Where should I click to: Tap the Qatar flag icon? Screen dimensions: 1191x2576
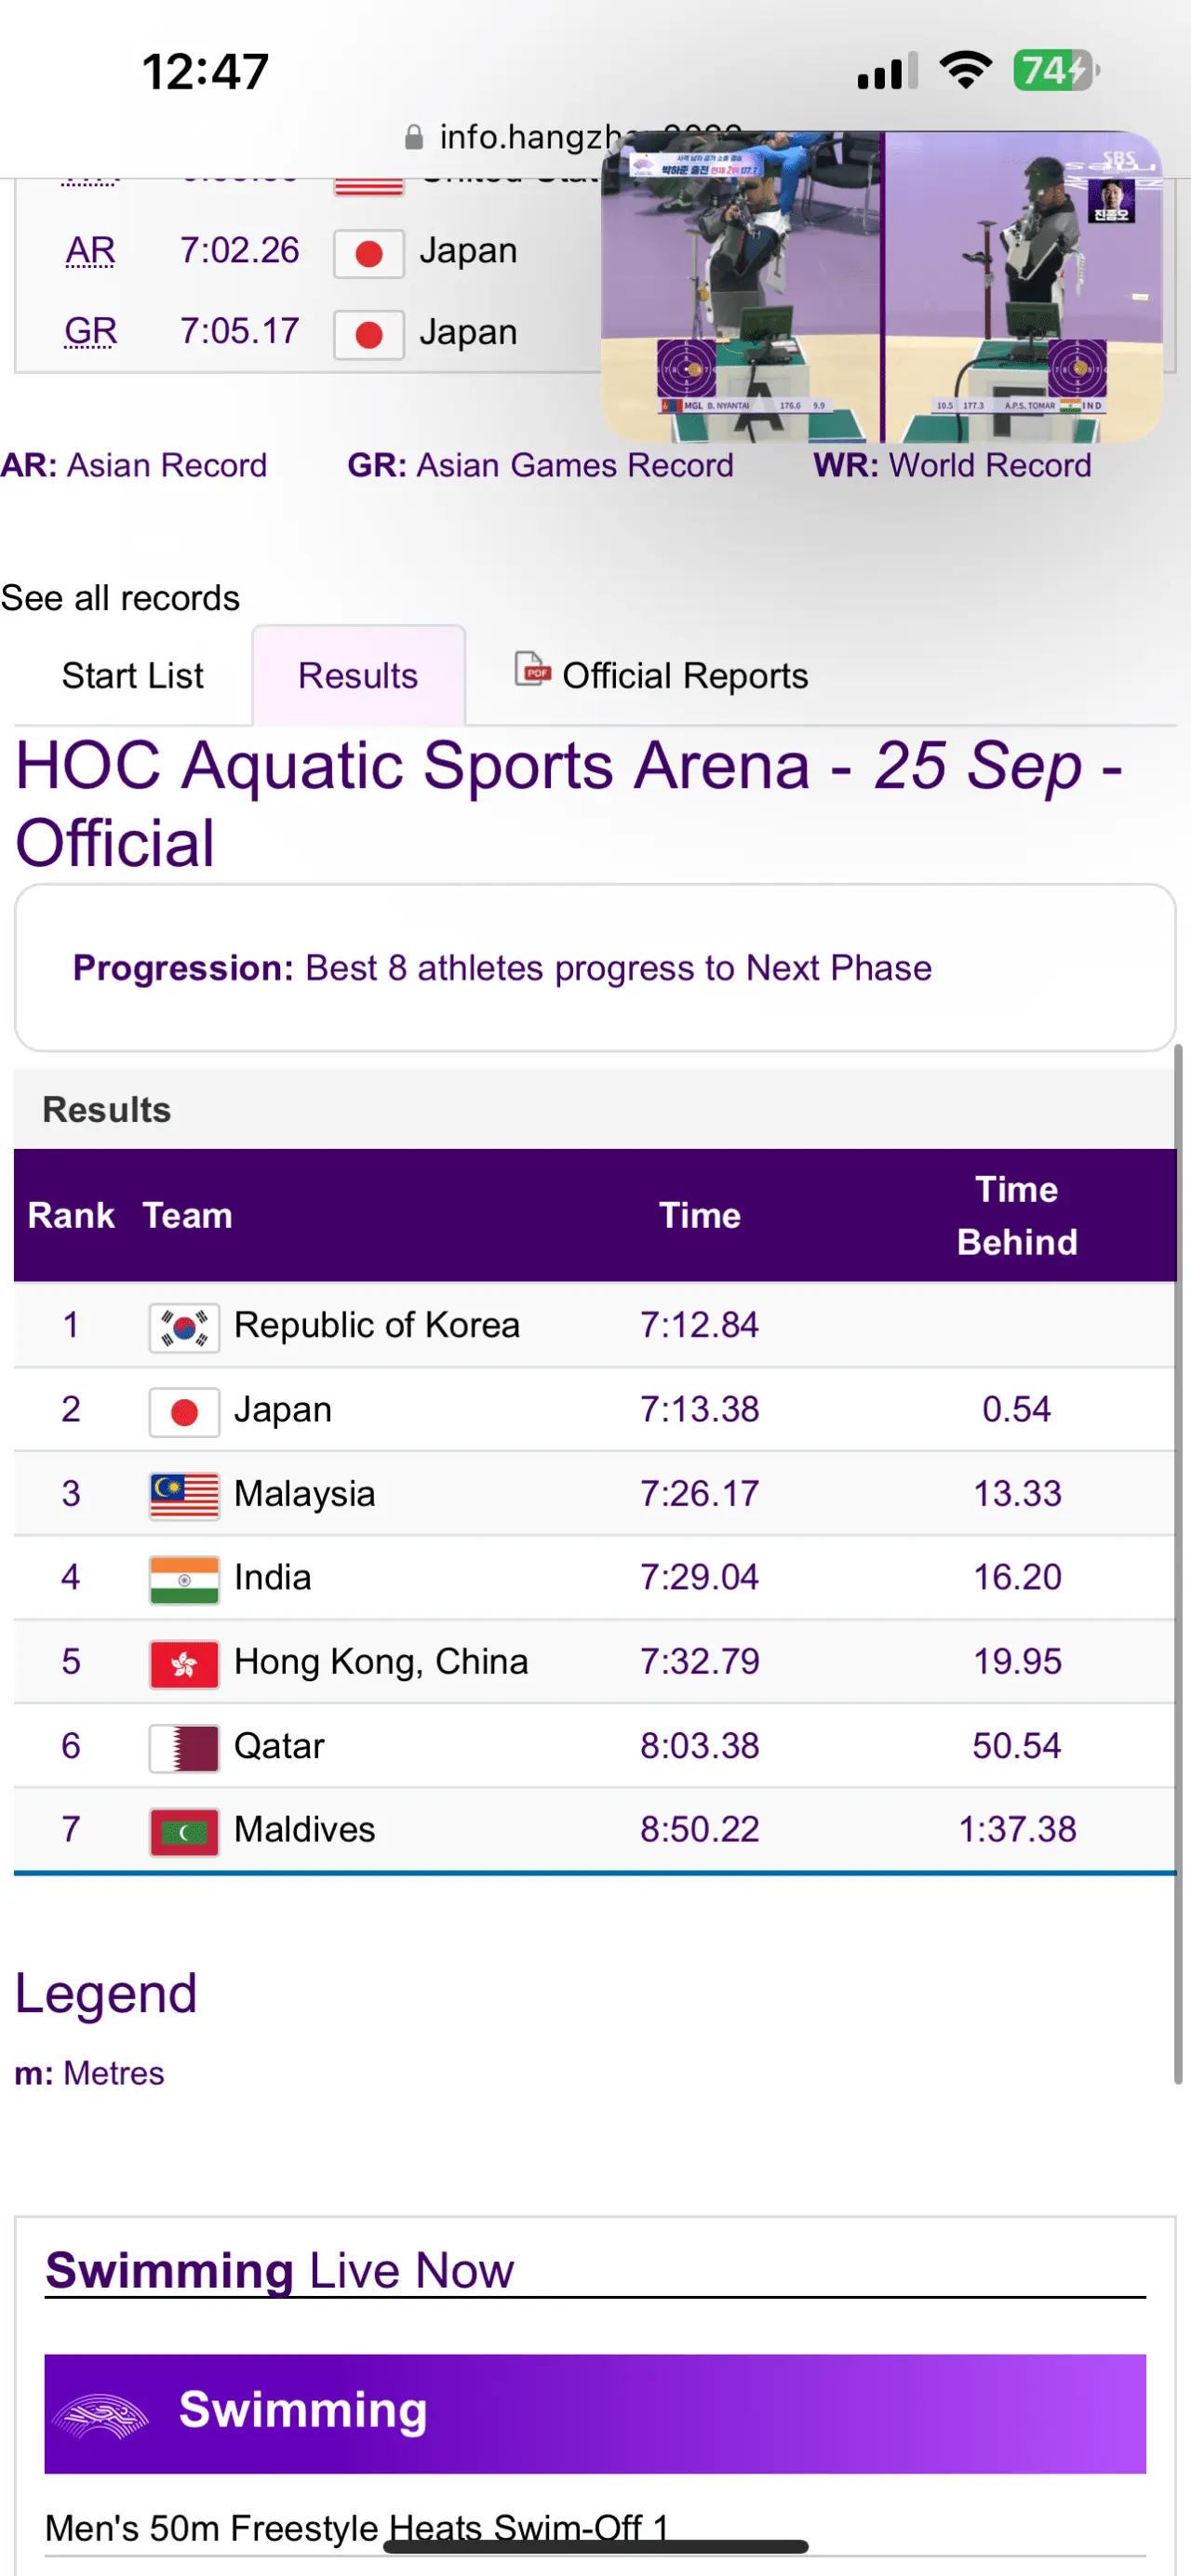click(184, 1747)
